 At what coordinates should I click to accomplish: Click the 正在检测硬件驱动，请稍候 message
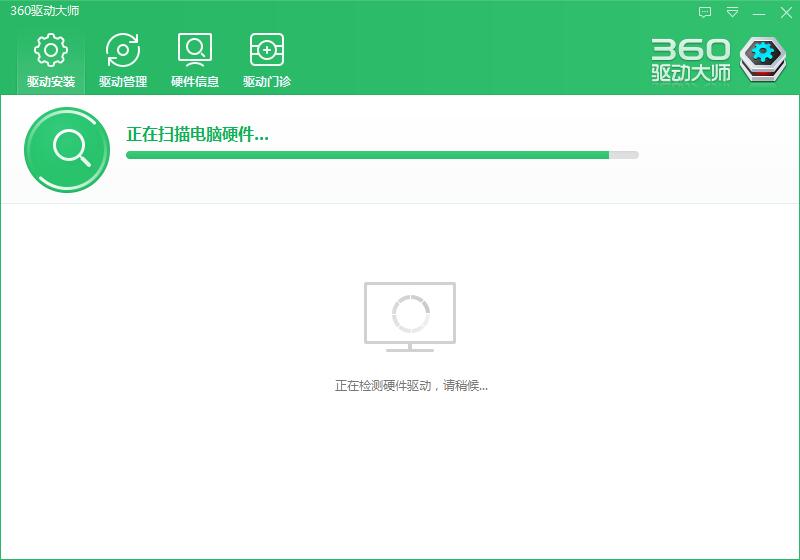point(411,385)
